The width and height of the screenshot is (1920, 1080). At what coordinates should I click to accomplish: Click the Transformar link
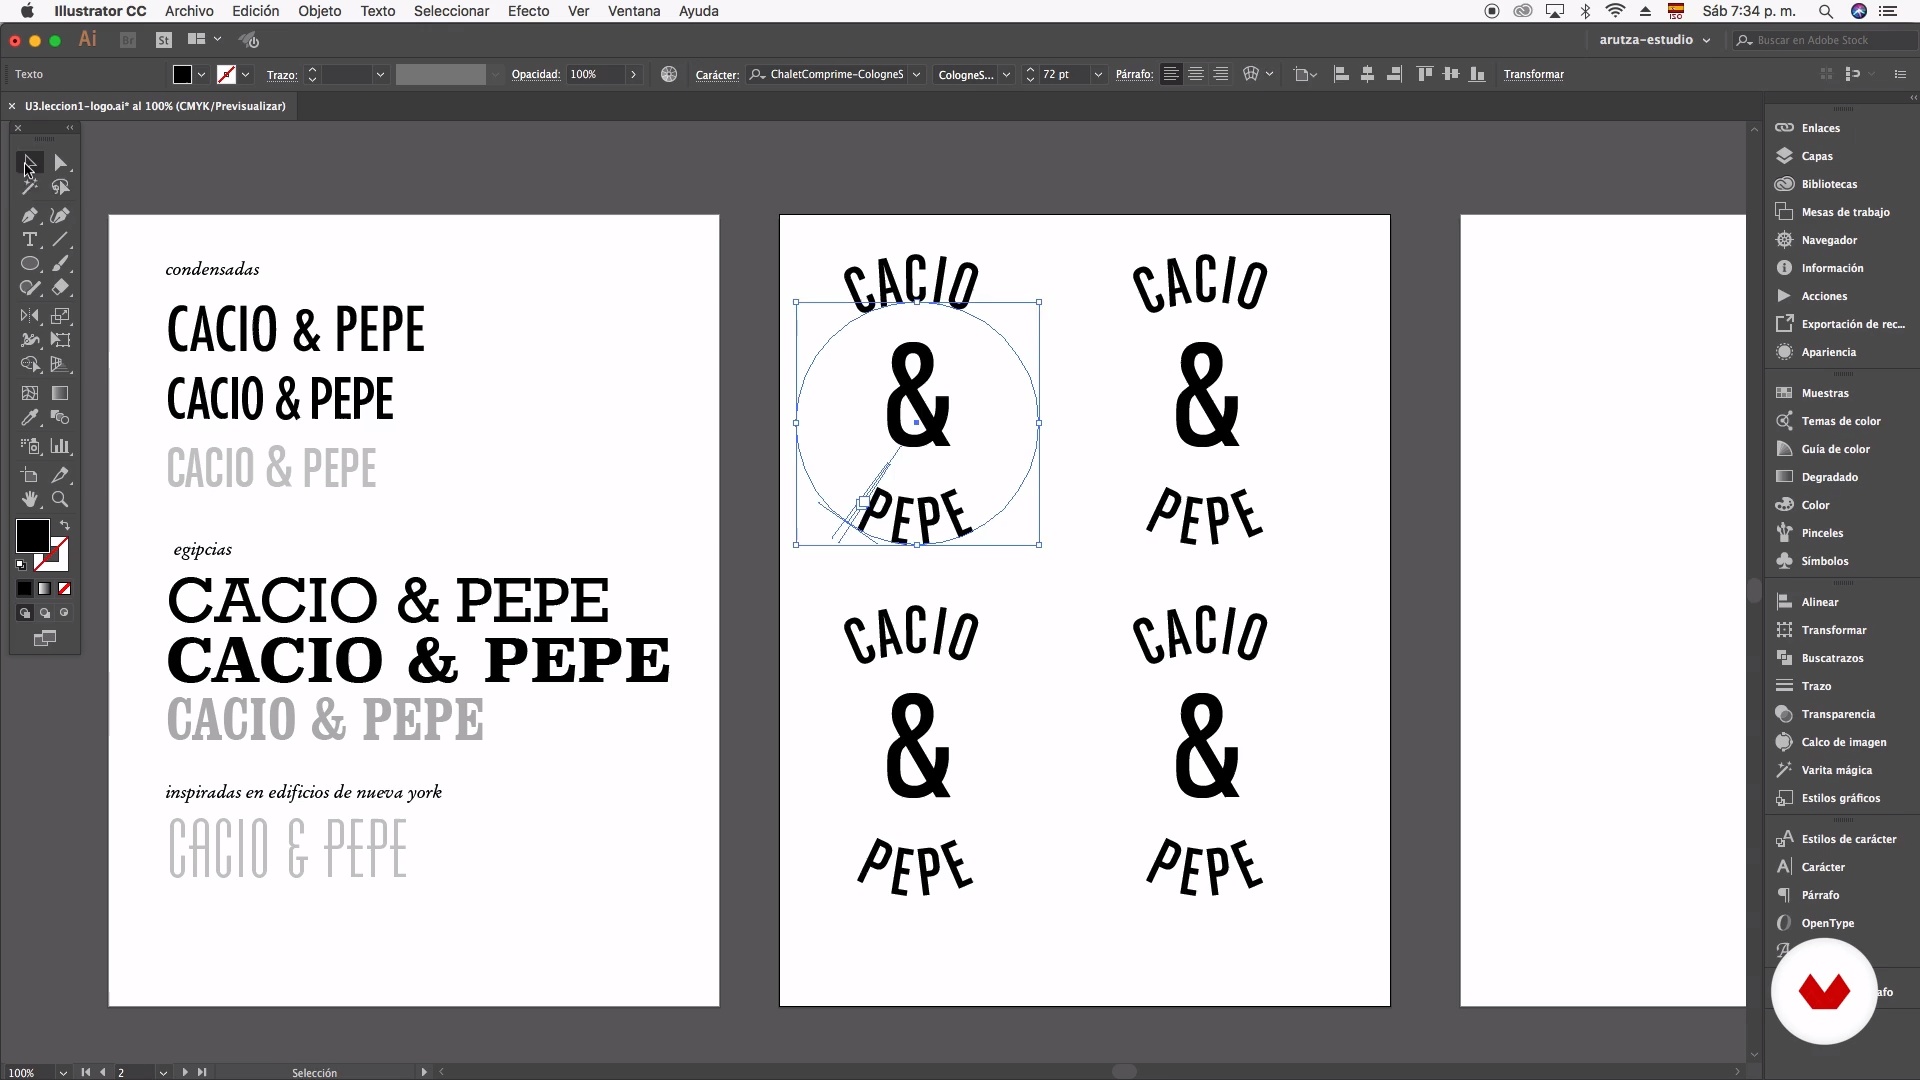[1533, 75]
